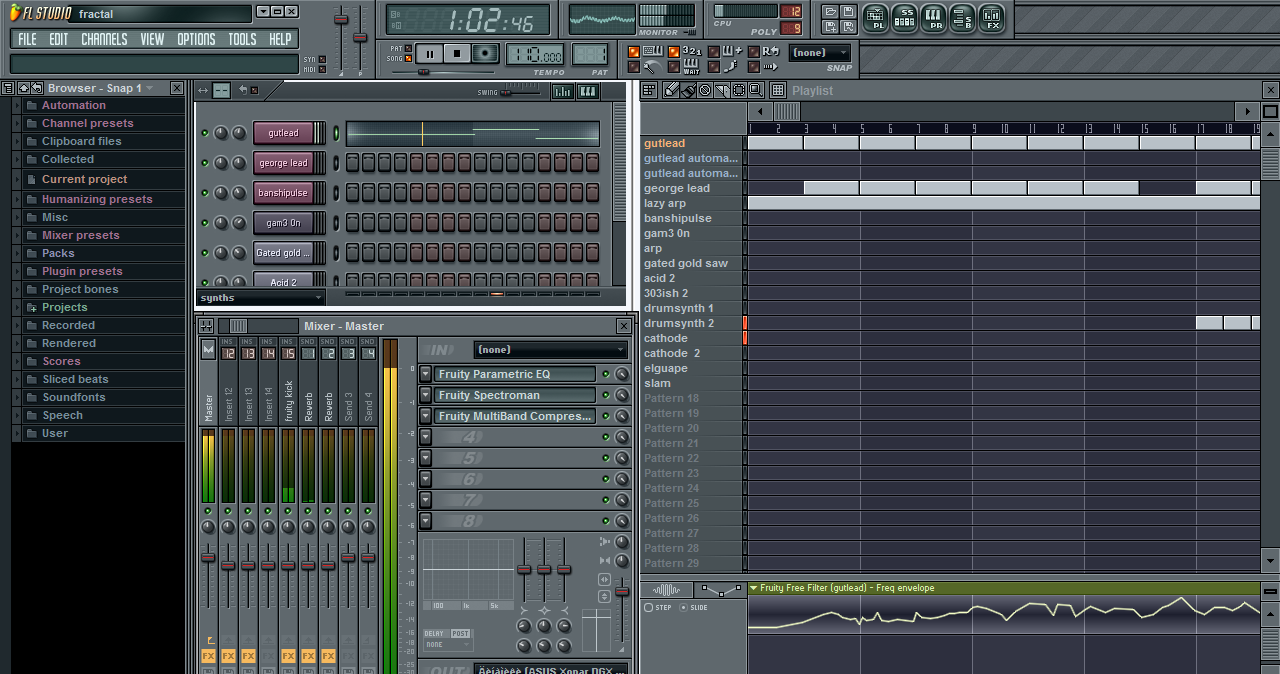Open the VIEW menu
The image size is (1280, 674).
152,39
